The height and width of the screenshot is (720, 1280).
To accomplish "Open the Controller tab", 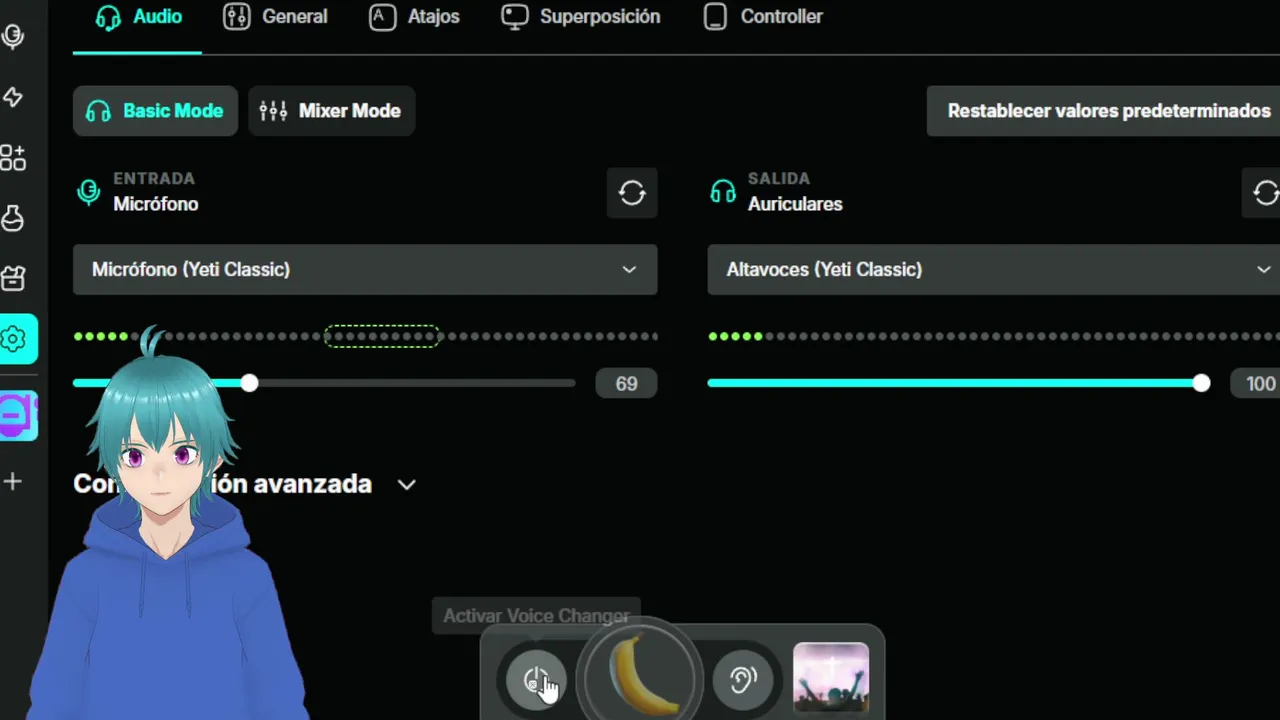I will [x=763, y=17].
